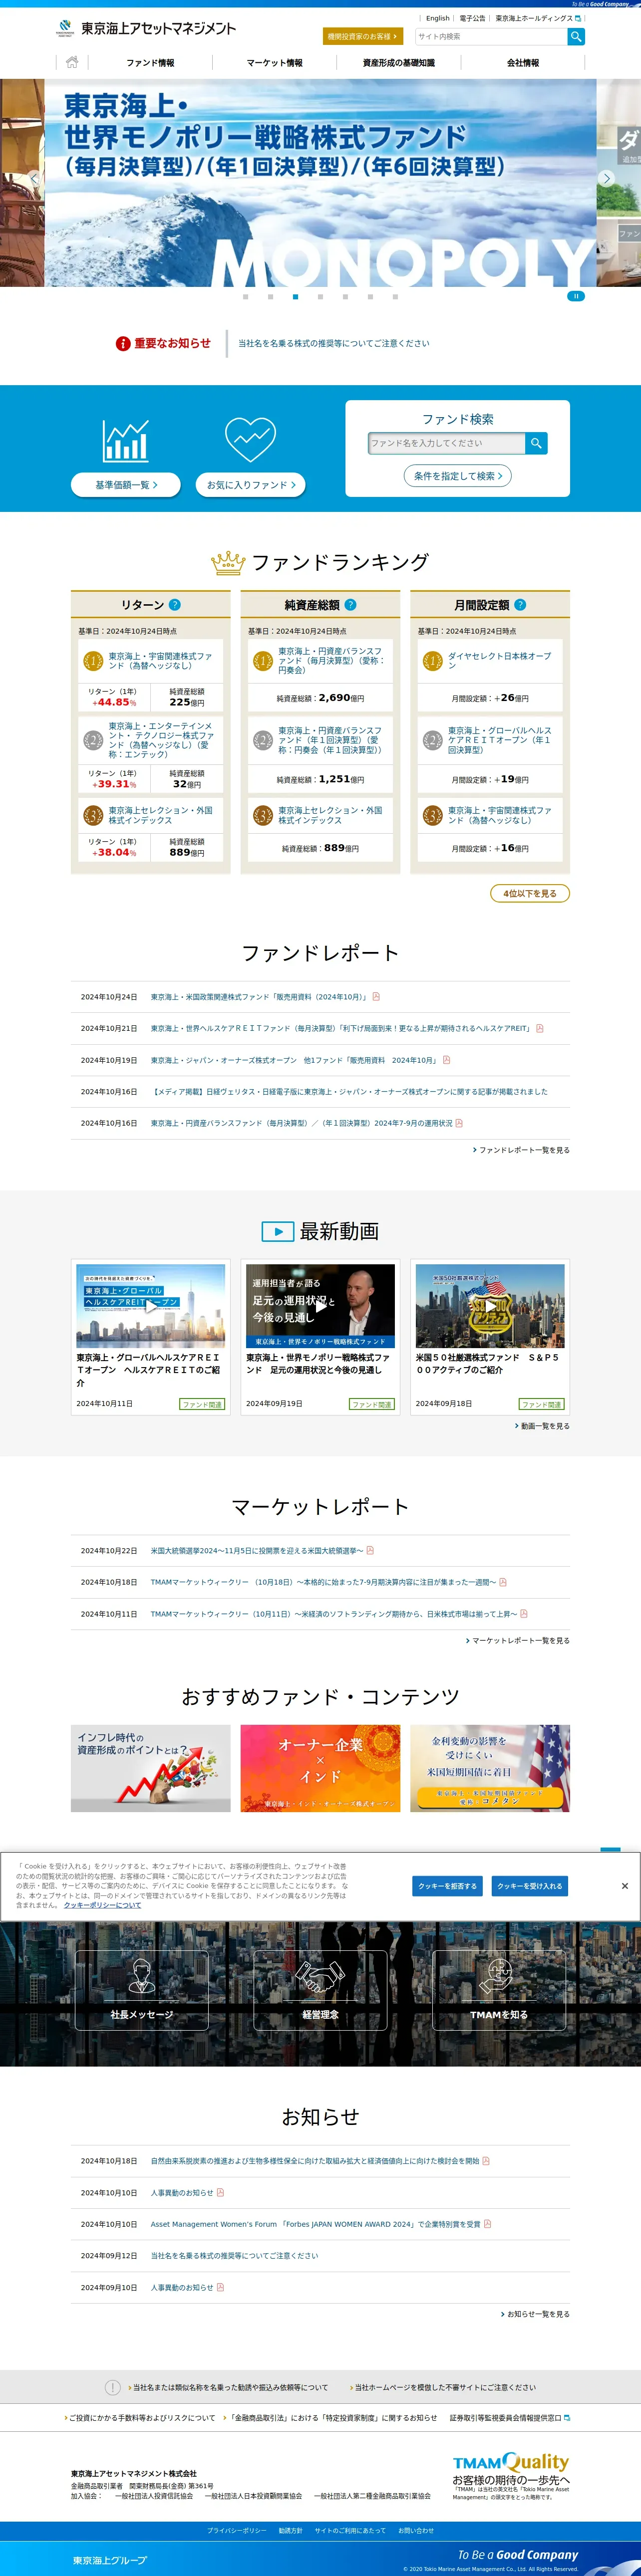Open Forbes JAPAN WOMEN AWARD 2024 news item
641x2576 pixels.
click(x=315, y=2224)
